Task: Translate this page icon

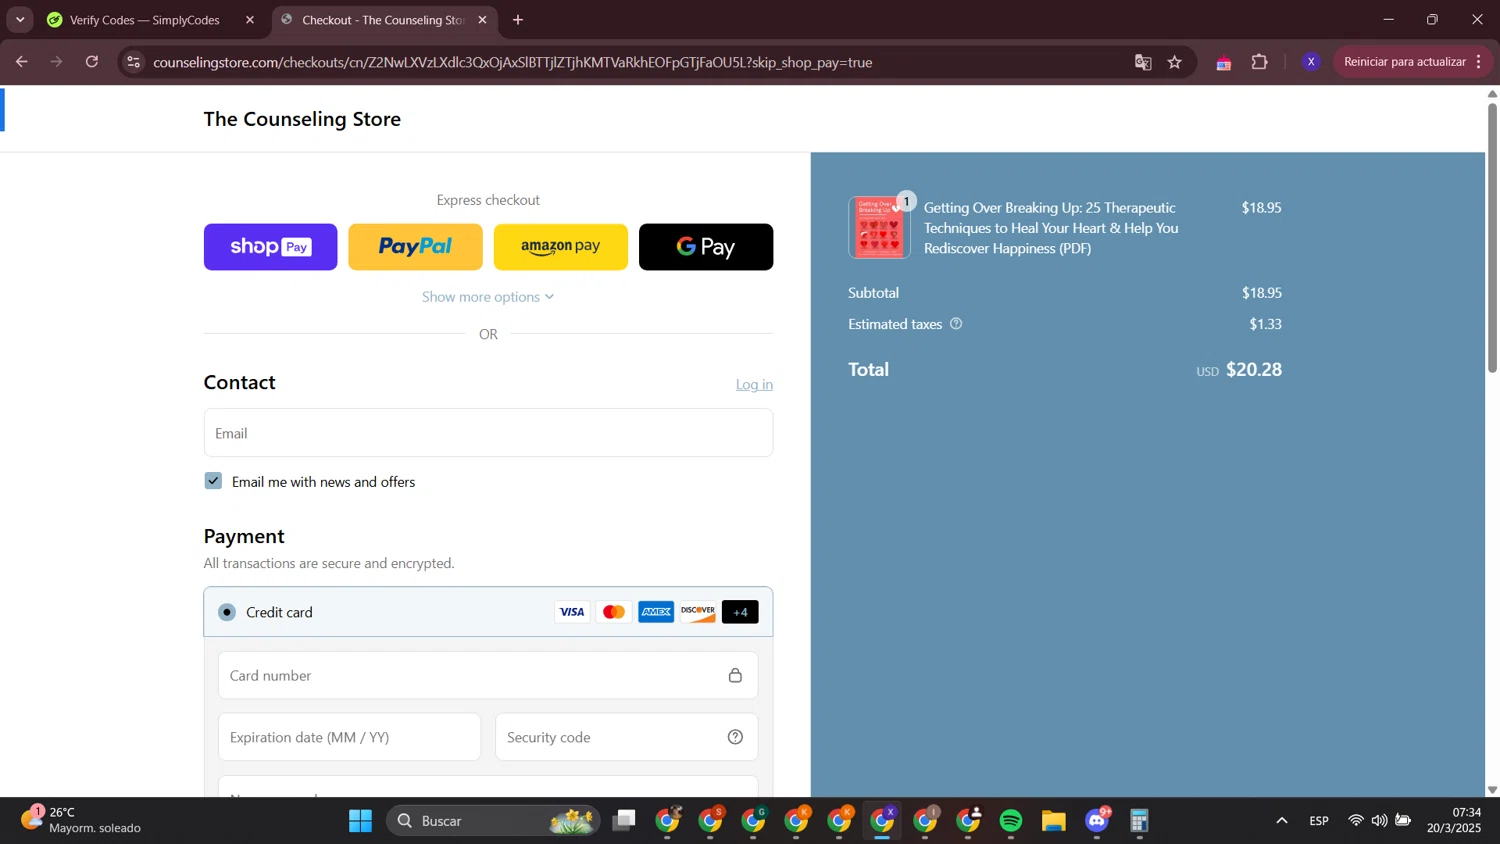Action: point(1143,62)
